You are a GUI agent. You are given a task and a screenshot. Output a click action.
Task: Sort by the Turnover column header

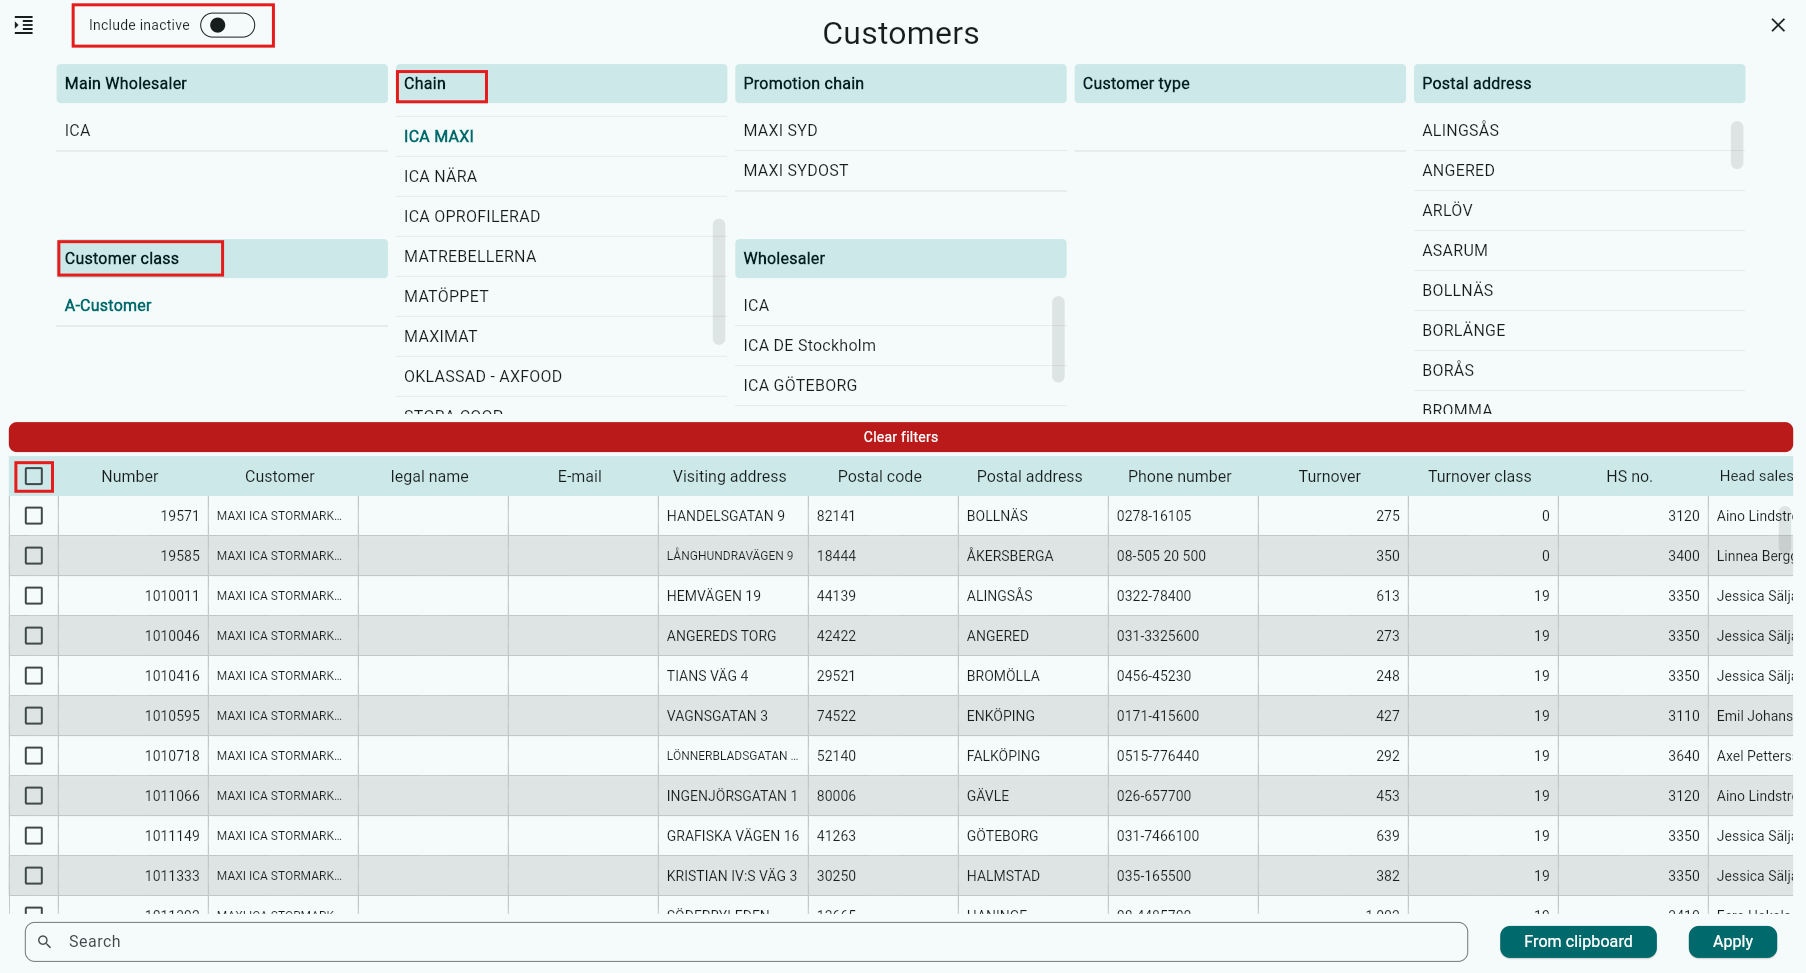[1330, 476]
